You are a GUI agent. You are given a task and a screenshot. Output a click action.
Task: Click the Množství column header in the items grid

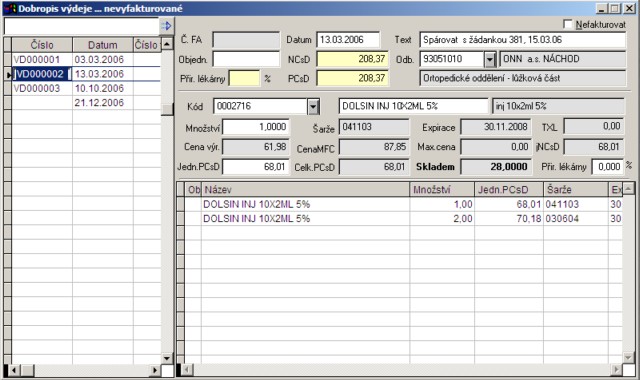coord(442,190)
